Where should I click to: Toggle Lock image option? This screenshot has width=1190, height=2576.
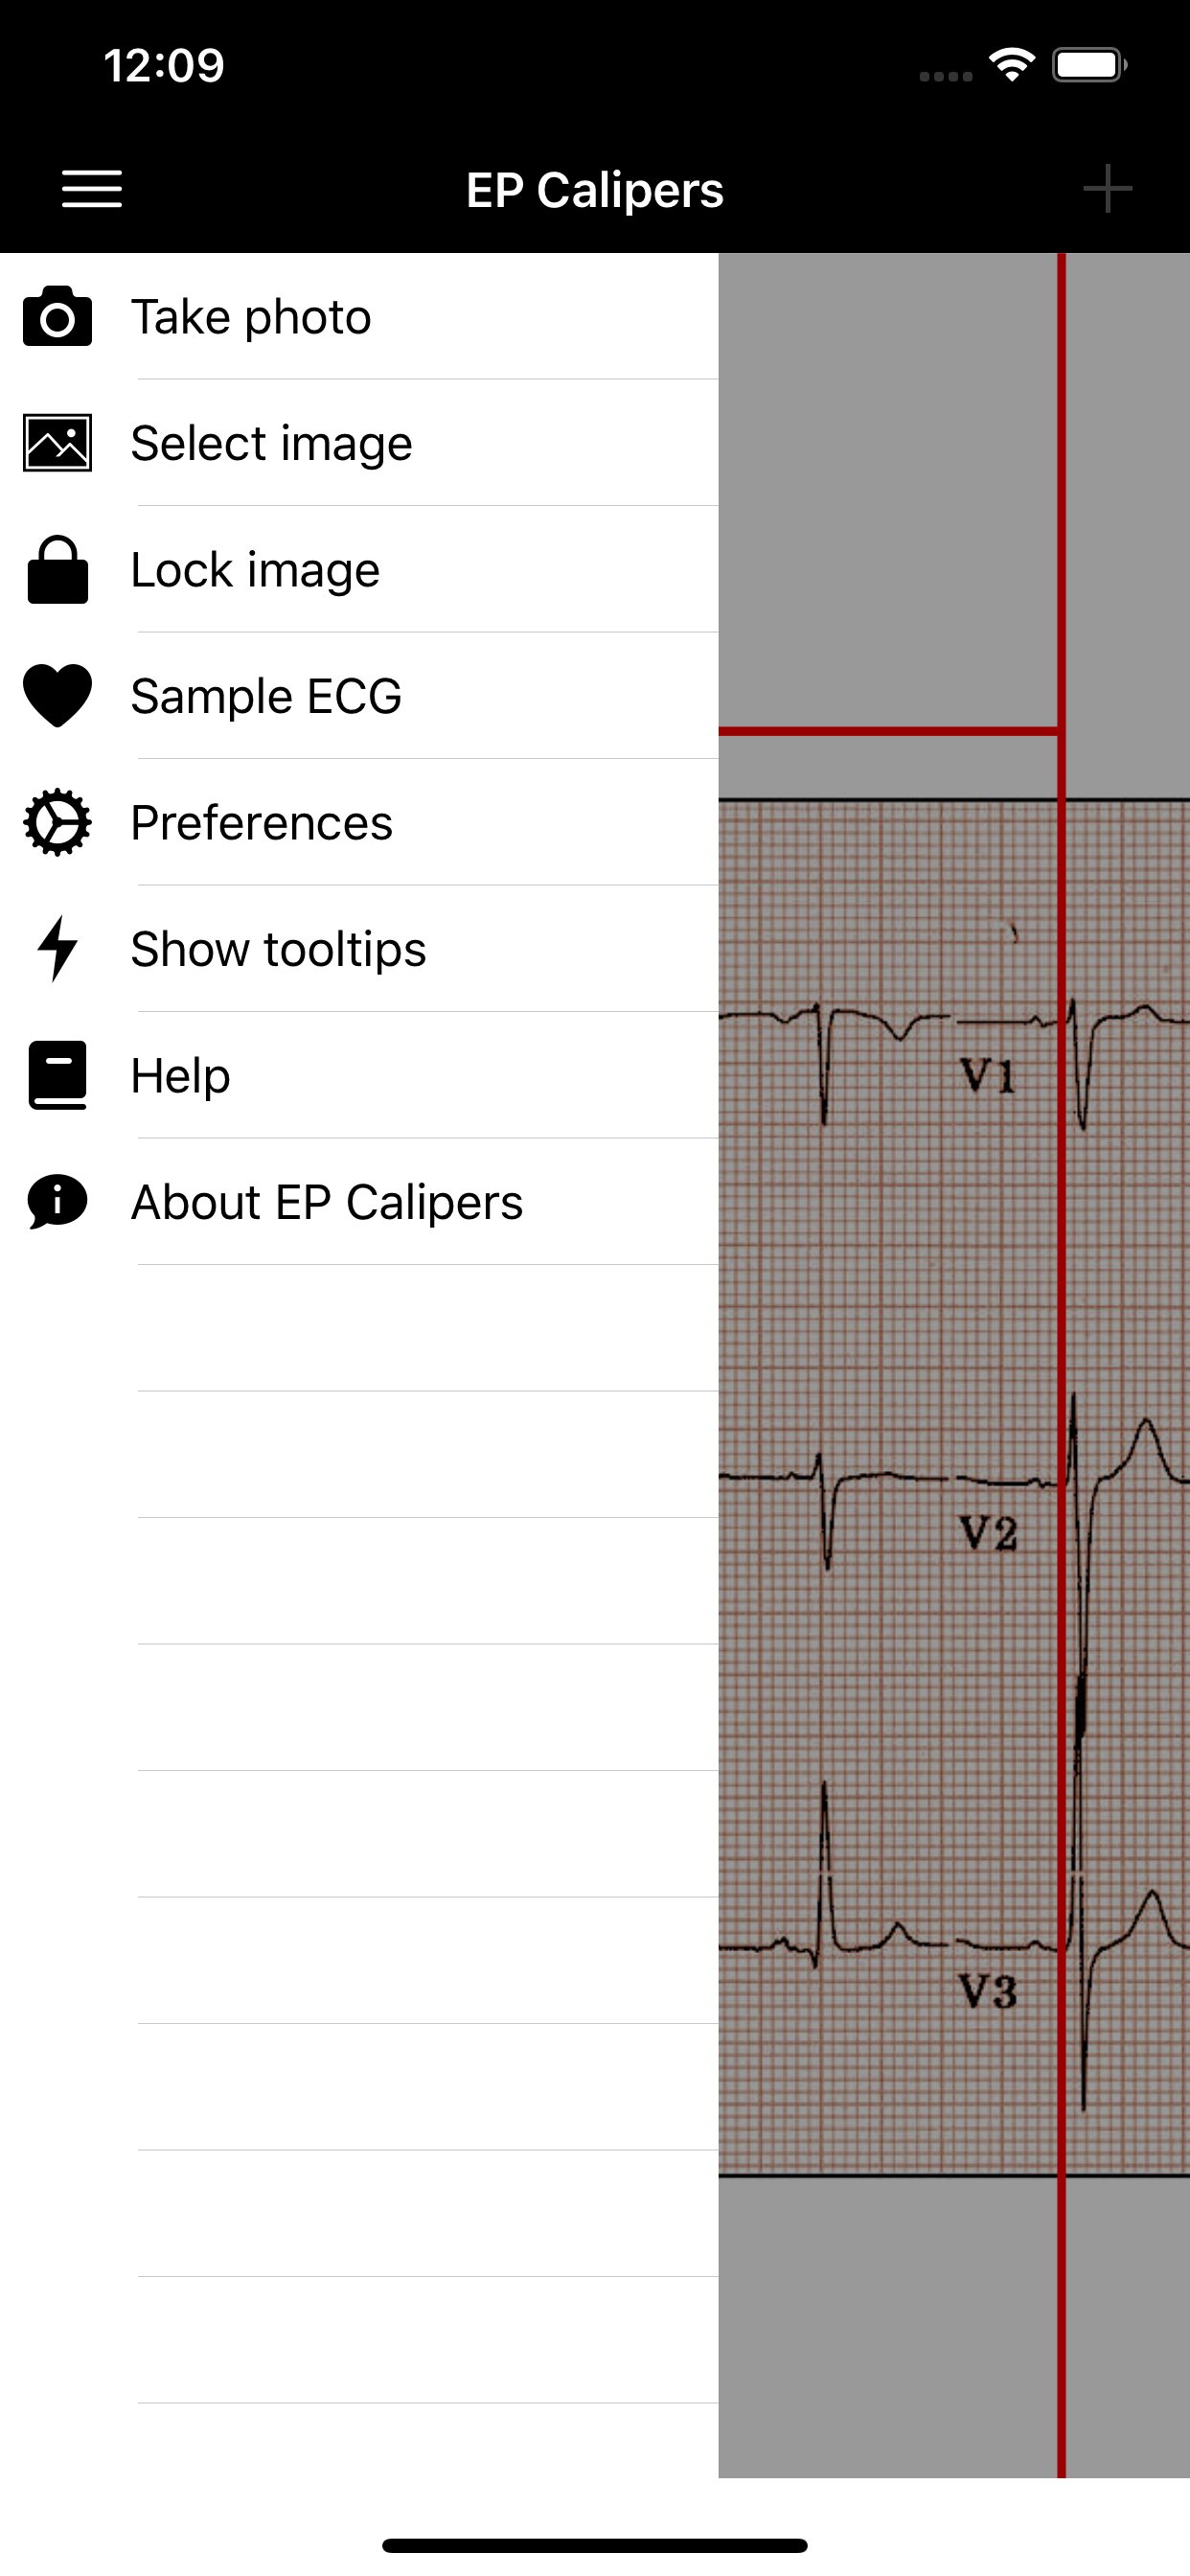click(x=255, y=570)
